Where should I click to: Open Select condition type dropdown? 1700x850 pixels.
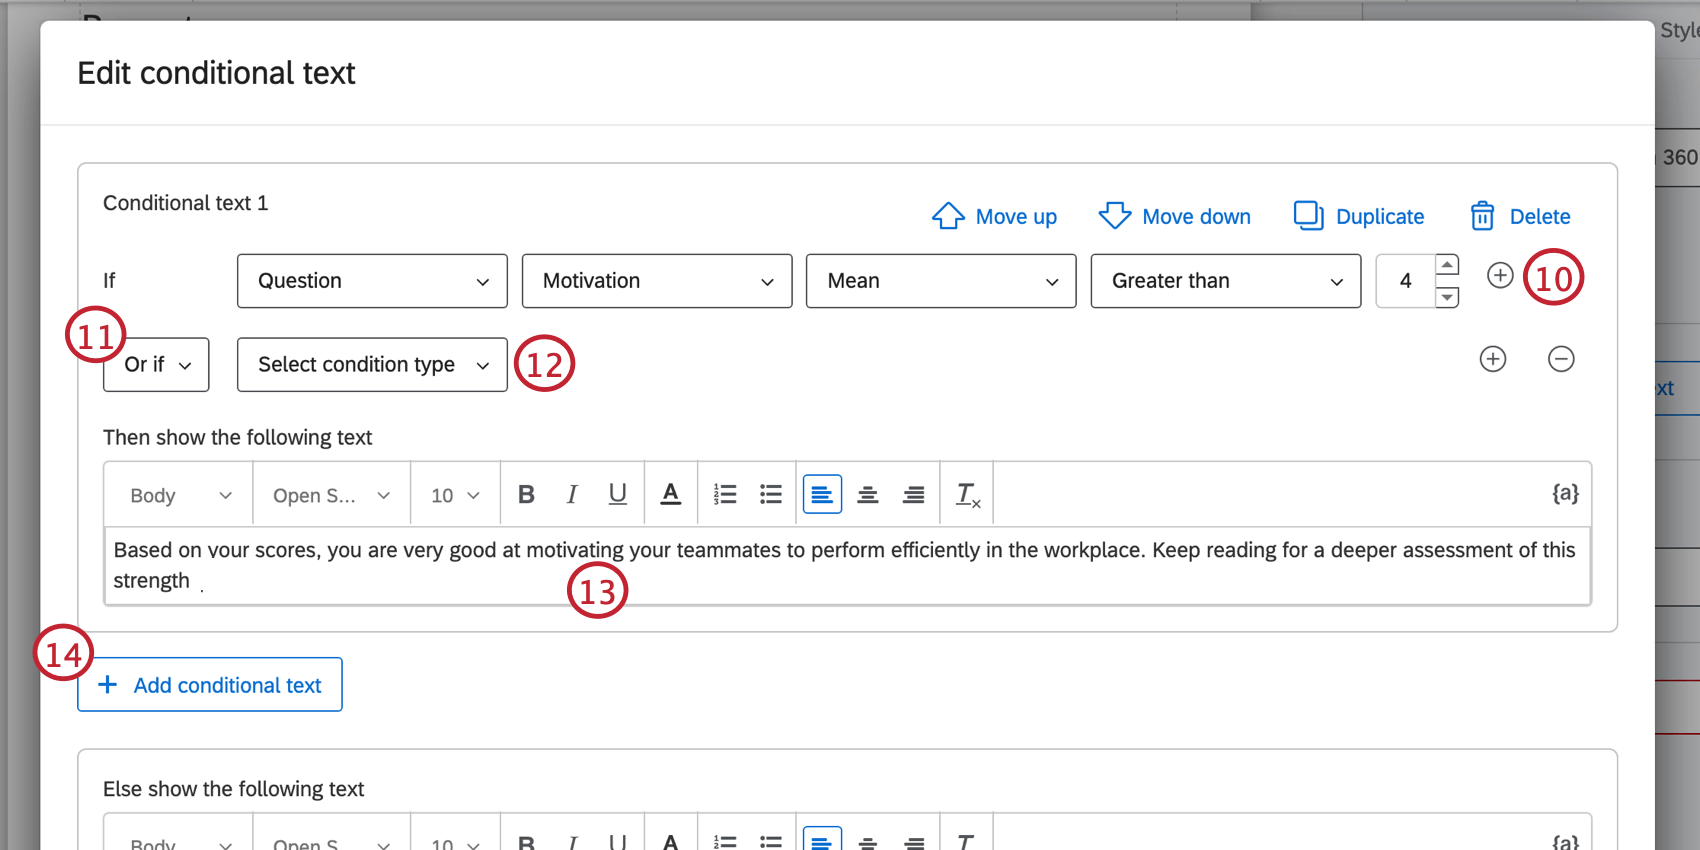point(372,365)
